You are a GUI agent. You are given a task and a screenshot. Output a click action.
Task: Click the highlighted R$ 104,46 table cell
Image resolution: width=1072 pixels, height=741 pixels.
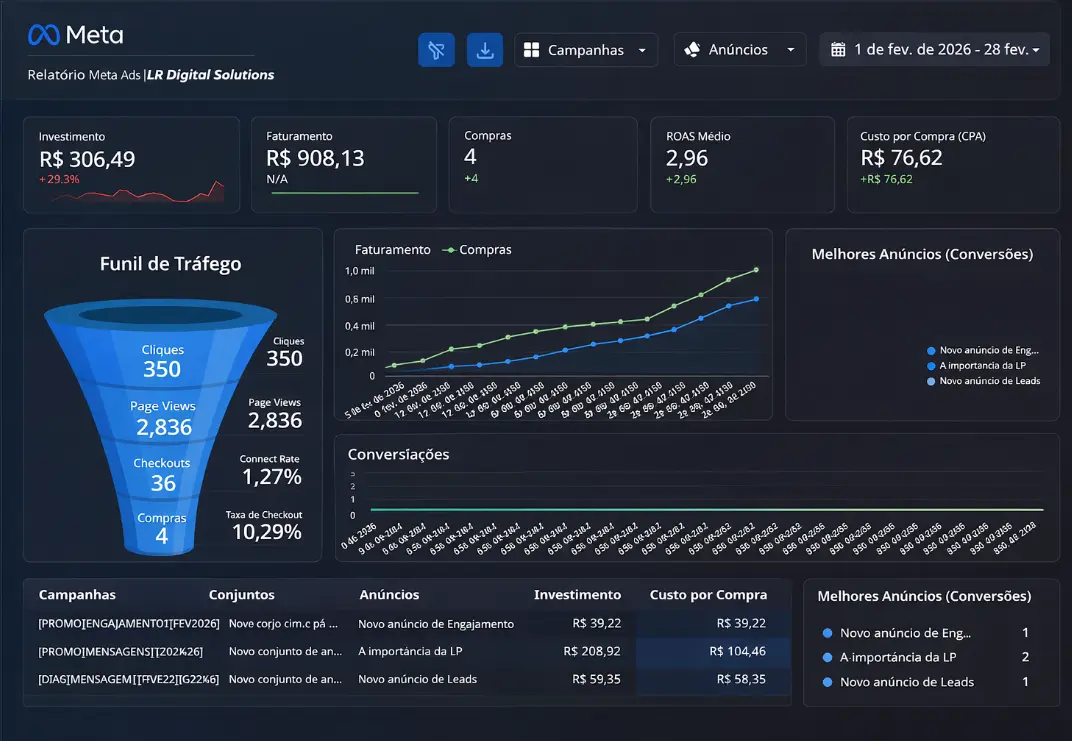(x=714, y=651)
